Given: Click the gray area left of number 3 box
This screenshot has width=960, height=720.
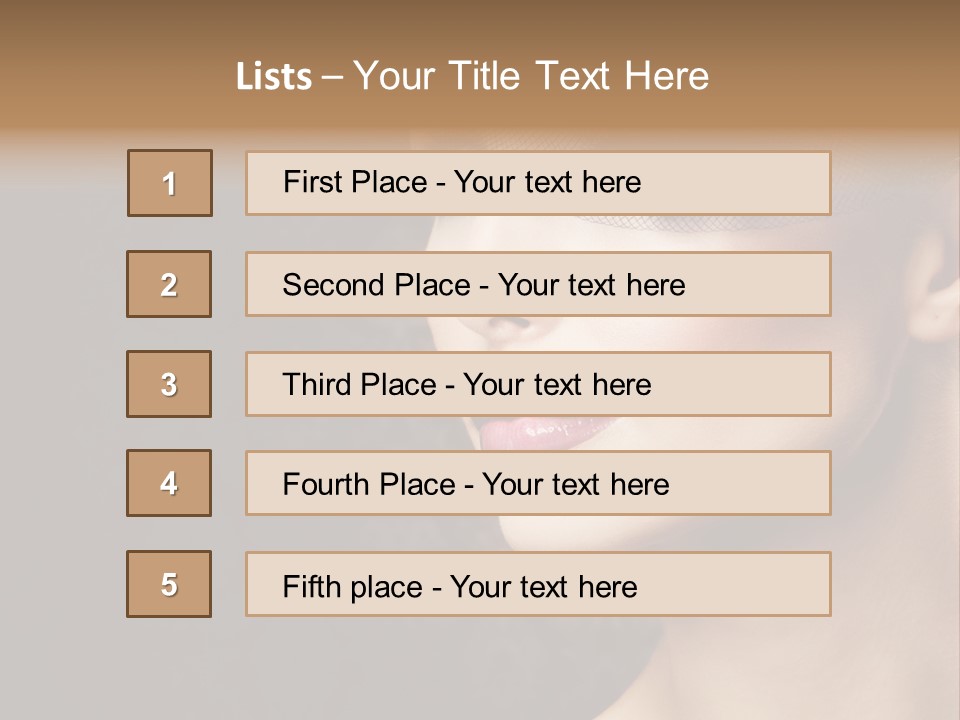Looking at the screenshot, I should tap(60, 384).
